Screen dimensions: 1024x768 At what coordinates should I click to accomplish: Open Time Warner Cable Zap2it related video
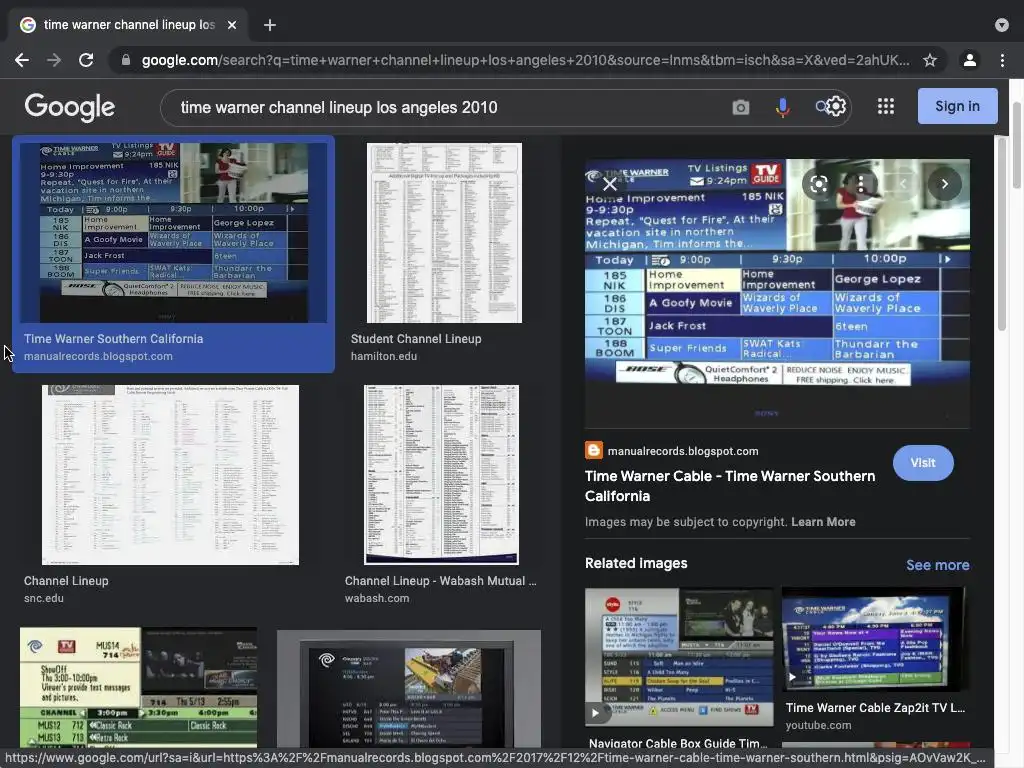pyautogui.click(x=875, y=639)
